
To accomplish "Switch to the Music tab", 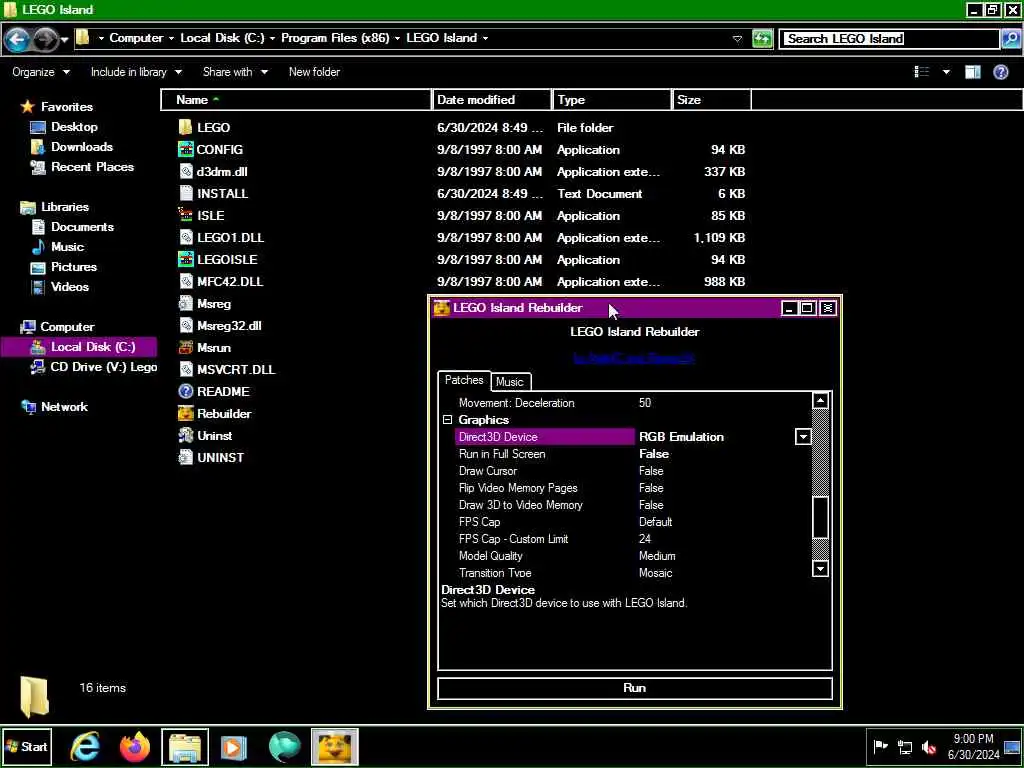I will pos(509,382).
